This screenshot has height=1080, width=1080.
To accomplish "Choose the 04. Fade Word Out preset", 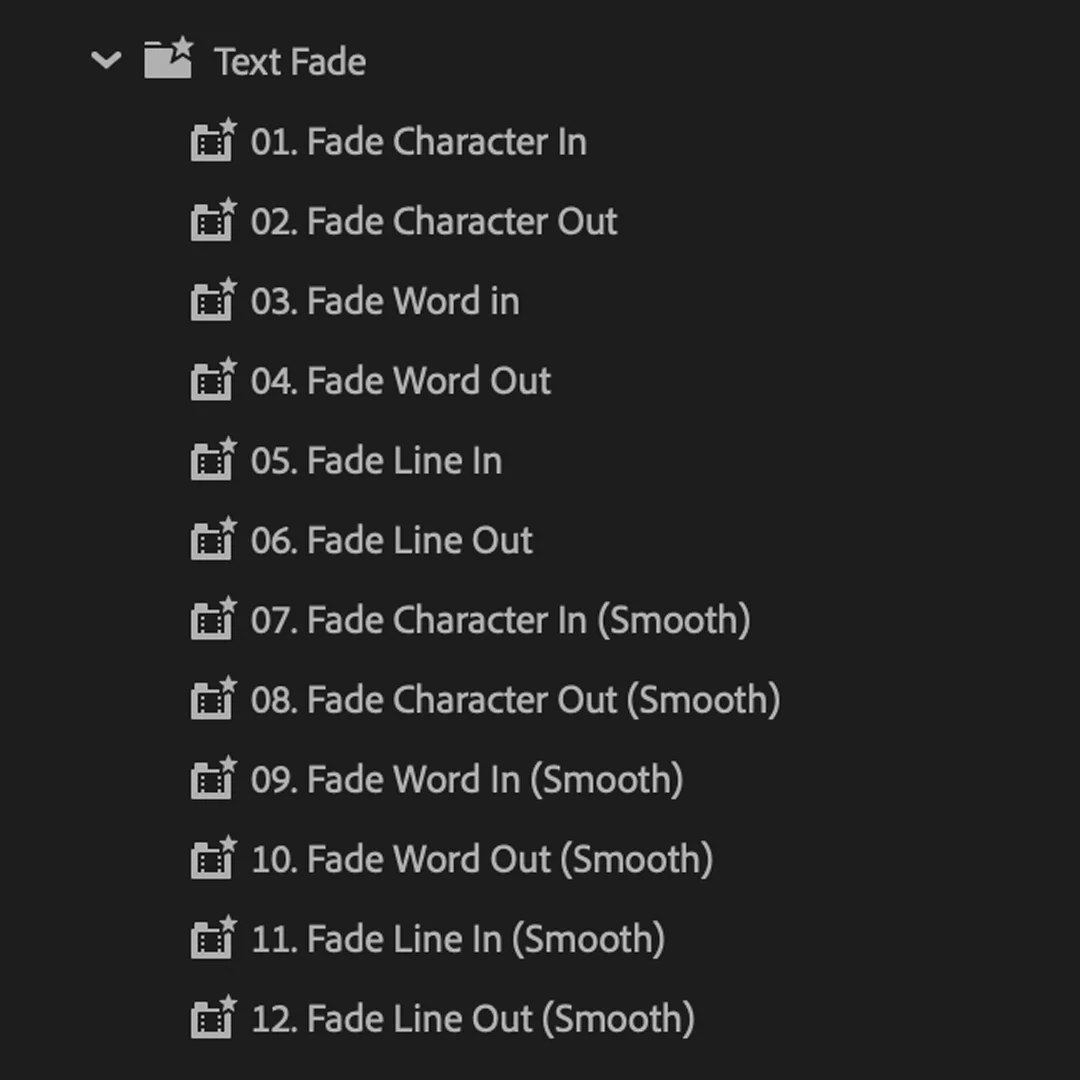I will click(x=401, y=381).
